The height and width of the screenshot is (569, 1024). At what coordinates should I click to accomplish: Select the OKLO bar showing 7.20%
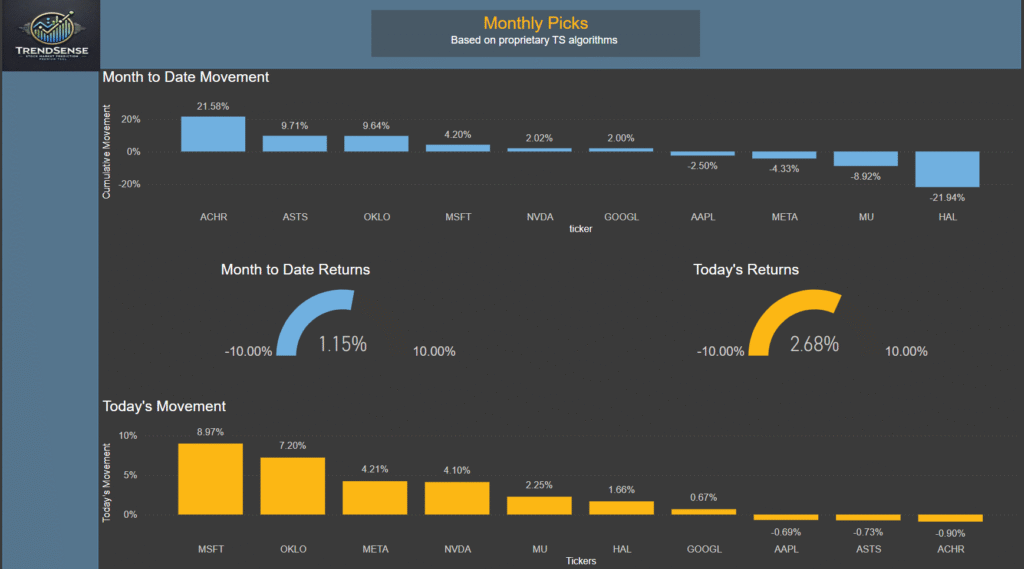293,486
